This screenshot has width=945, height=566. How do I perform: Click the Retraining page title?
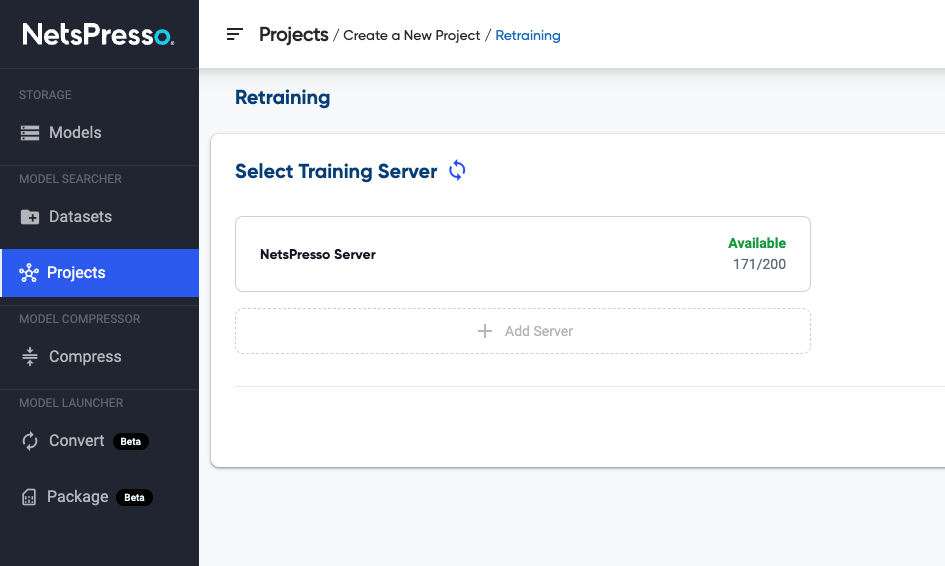[283, 97]
